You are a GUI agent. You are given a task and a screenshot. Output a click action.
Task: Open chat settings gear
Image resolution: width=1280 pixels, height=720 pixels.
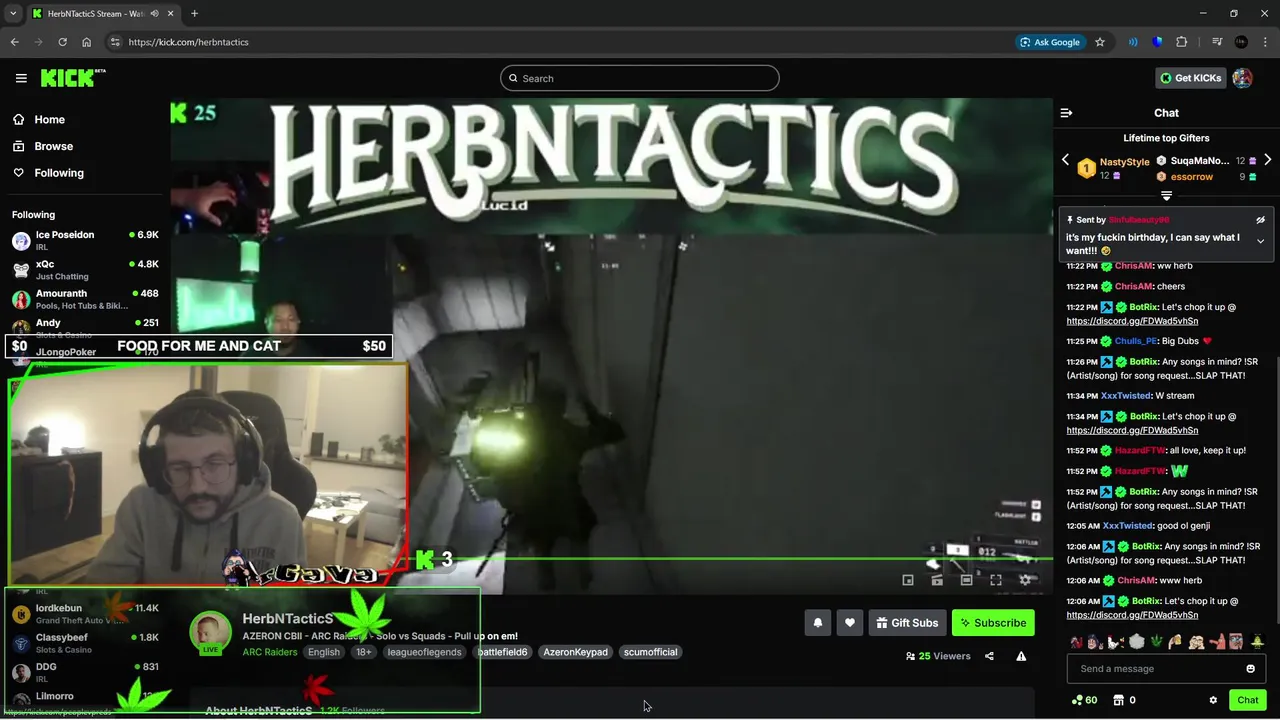coord(1213,700)
